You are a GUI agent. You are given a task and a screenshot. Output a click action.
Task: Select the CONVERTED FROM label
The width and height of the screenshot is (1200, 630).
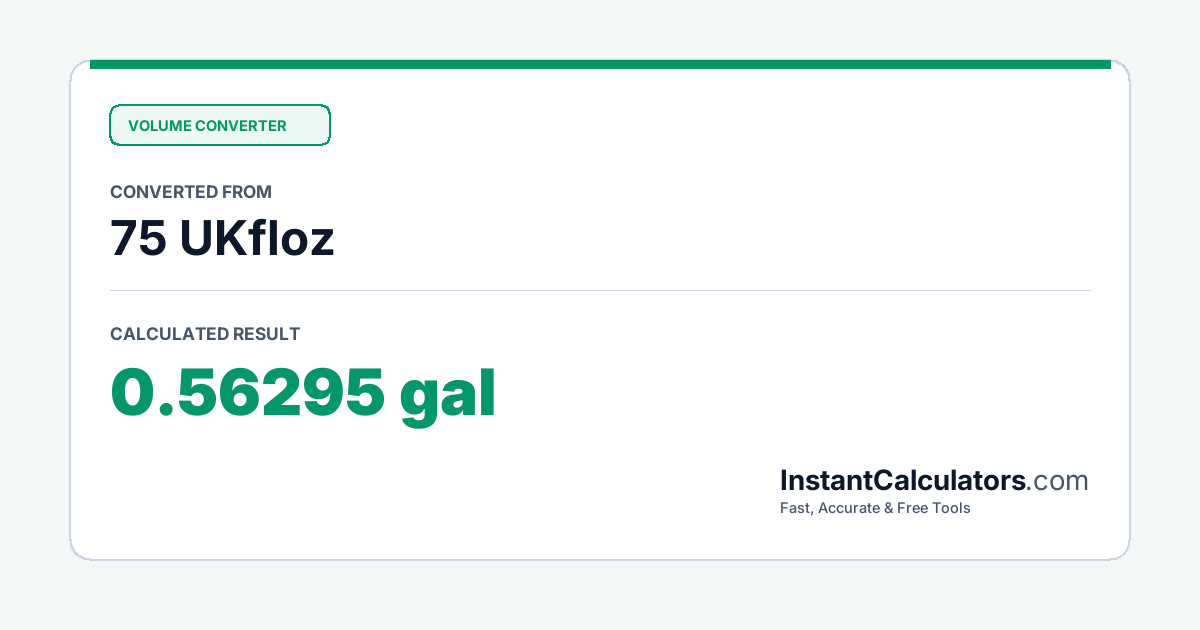click(x=191, y=192)
